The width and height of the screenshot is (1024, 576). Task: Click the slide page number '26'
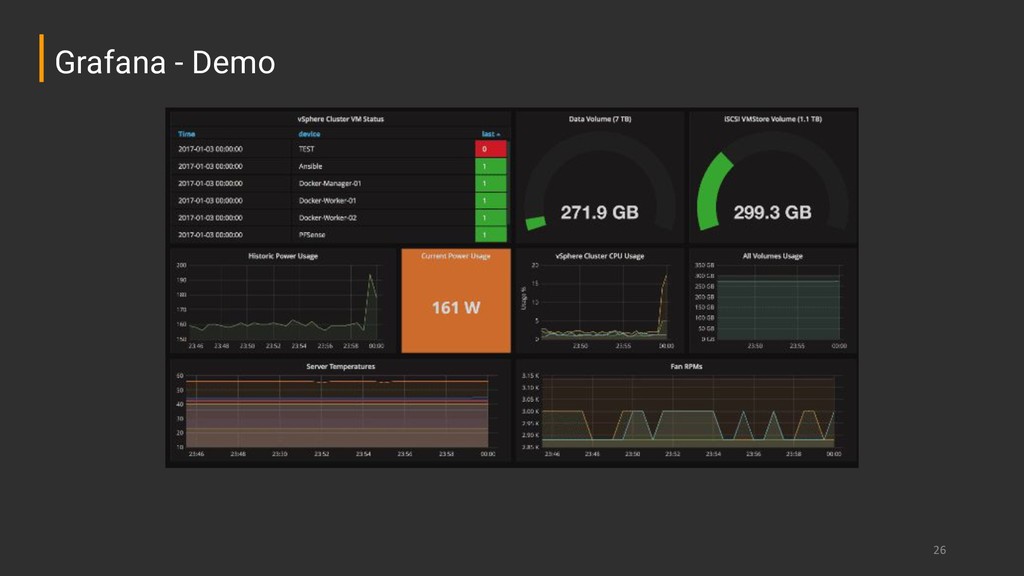click(x=939, y=550)
